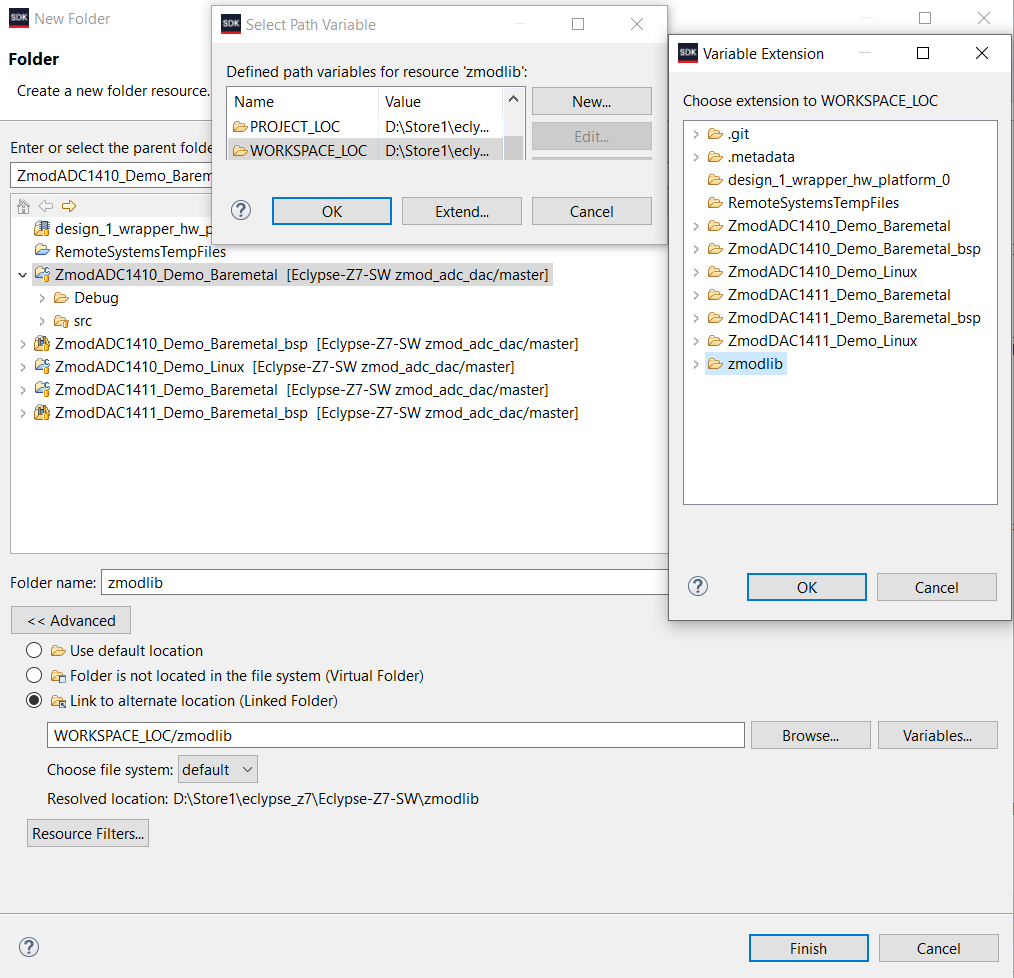Click the ZmodDAC1411_Demo_Baremetal_bsp project icon in the parent tree

point(42,413)
